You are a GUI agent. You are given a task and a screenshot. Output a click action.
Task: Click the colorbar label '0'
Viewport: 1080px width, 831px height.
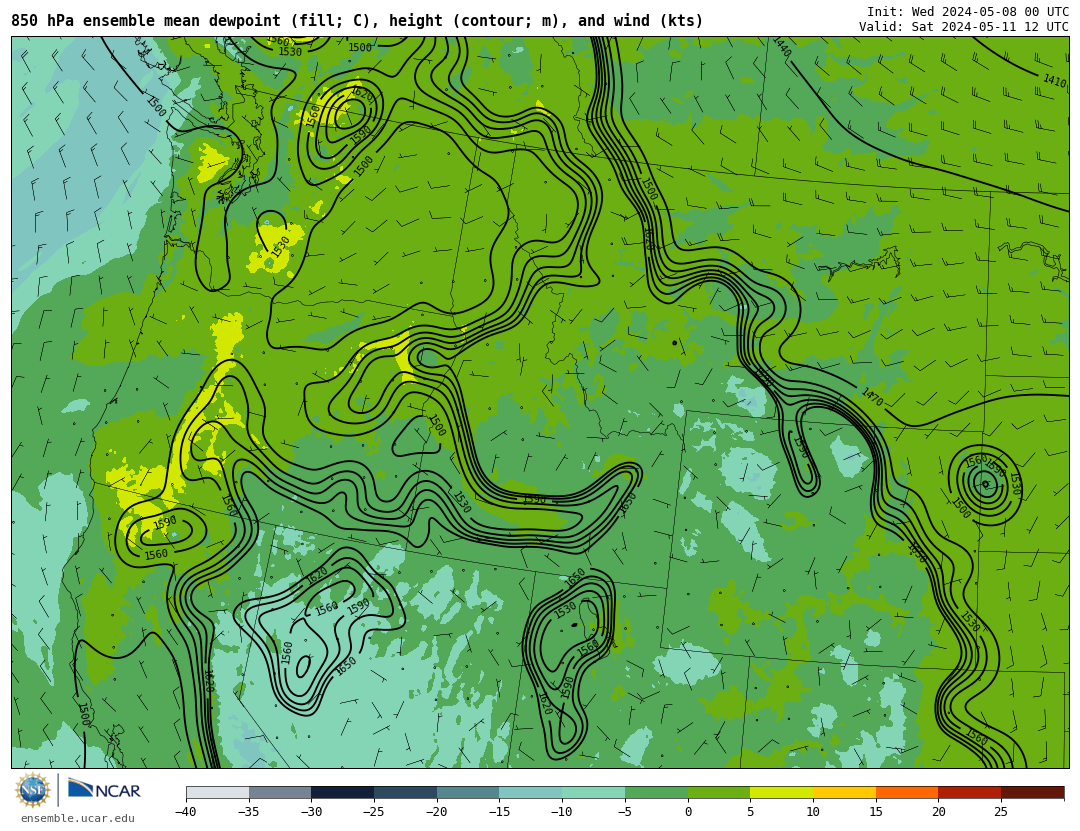688,812
